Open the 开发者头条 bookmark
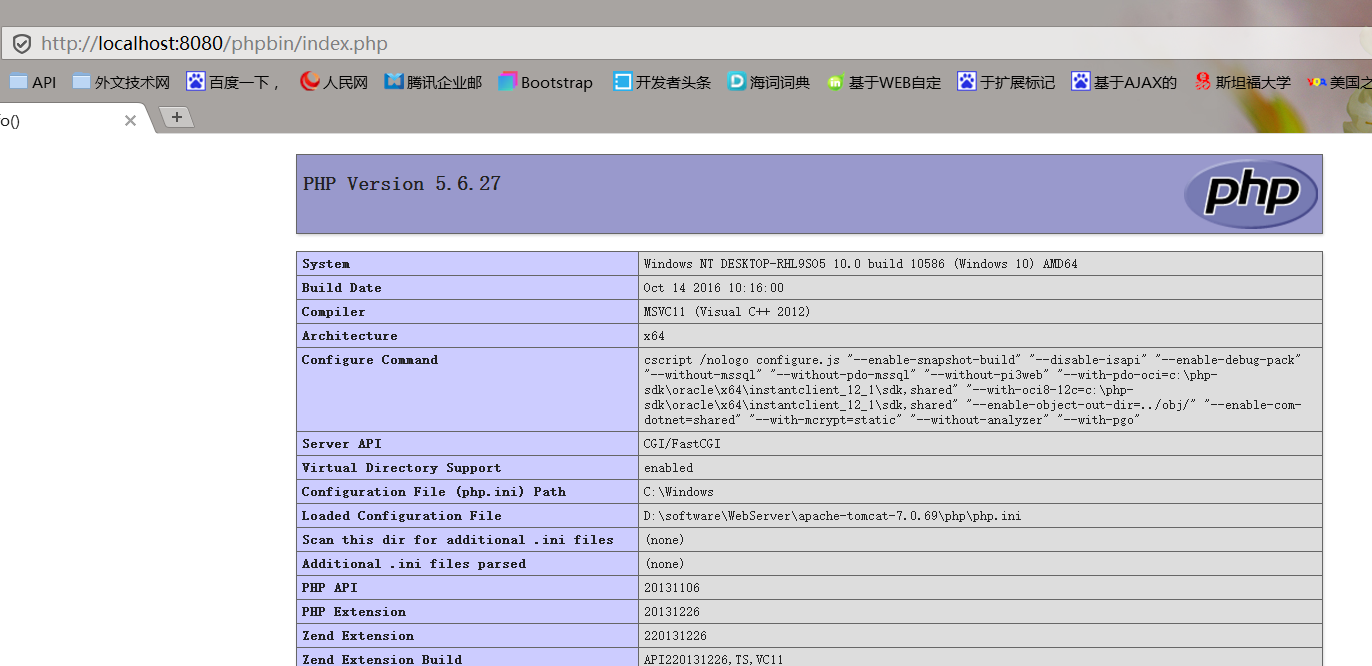The image size is (1372, 666). [662, 82]
